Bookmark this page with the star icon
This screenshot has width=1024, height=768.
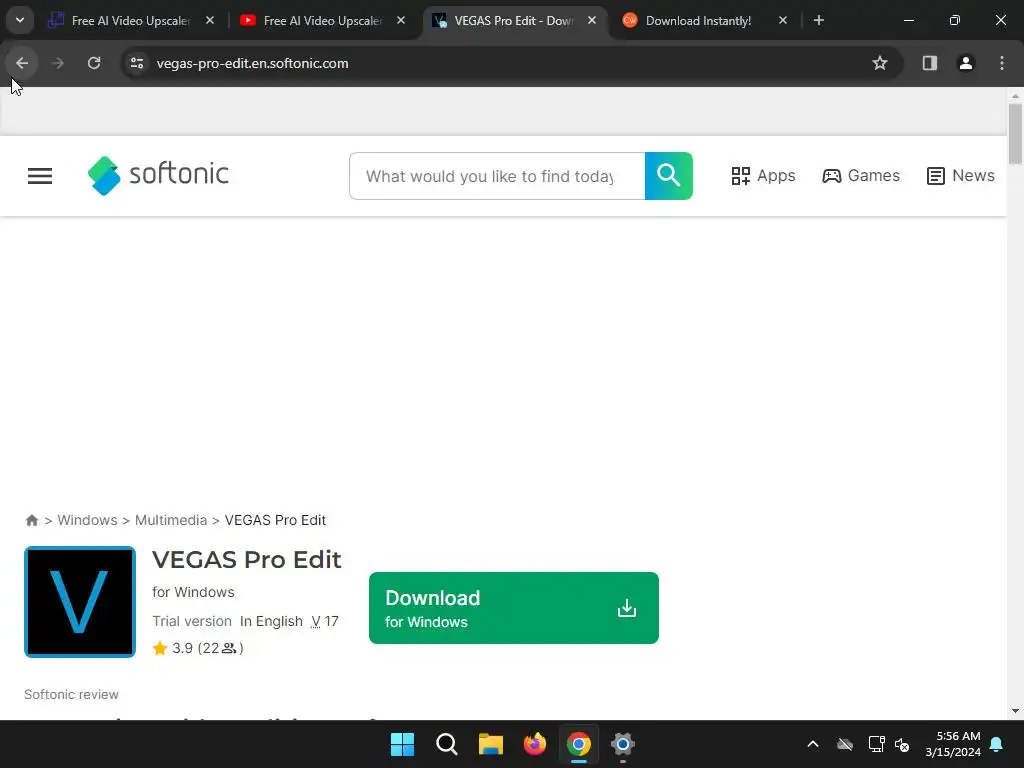click(x=880, y=63)
